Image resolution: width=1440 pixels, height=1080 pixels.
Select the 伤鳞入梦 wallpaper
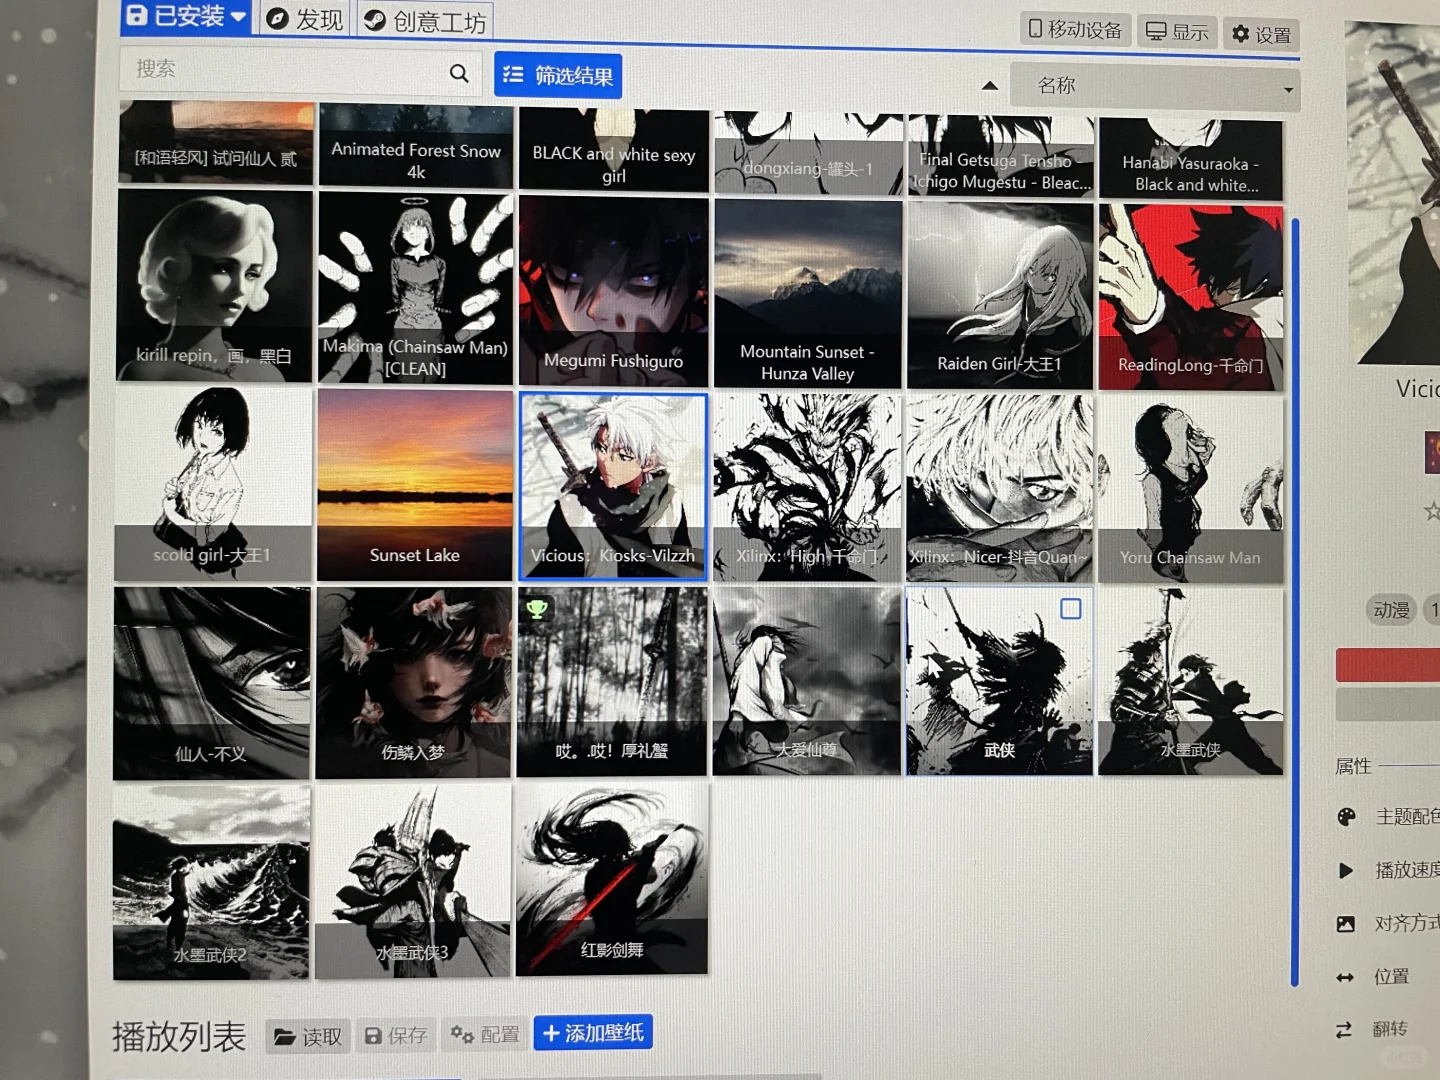(413, 682)
